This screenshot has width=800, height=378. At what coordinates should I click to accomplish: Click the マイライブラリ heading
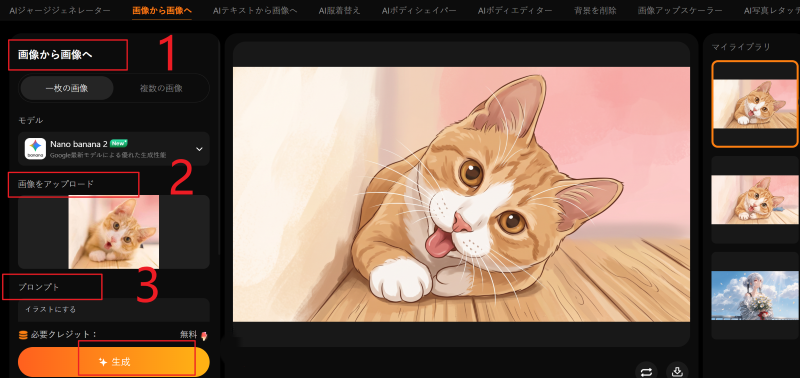click(741, 47)
